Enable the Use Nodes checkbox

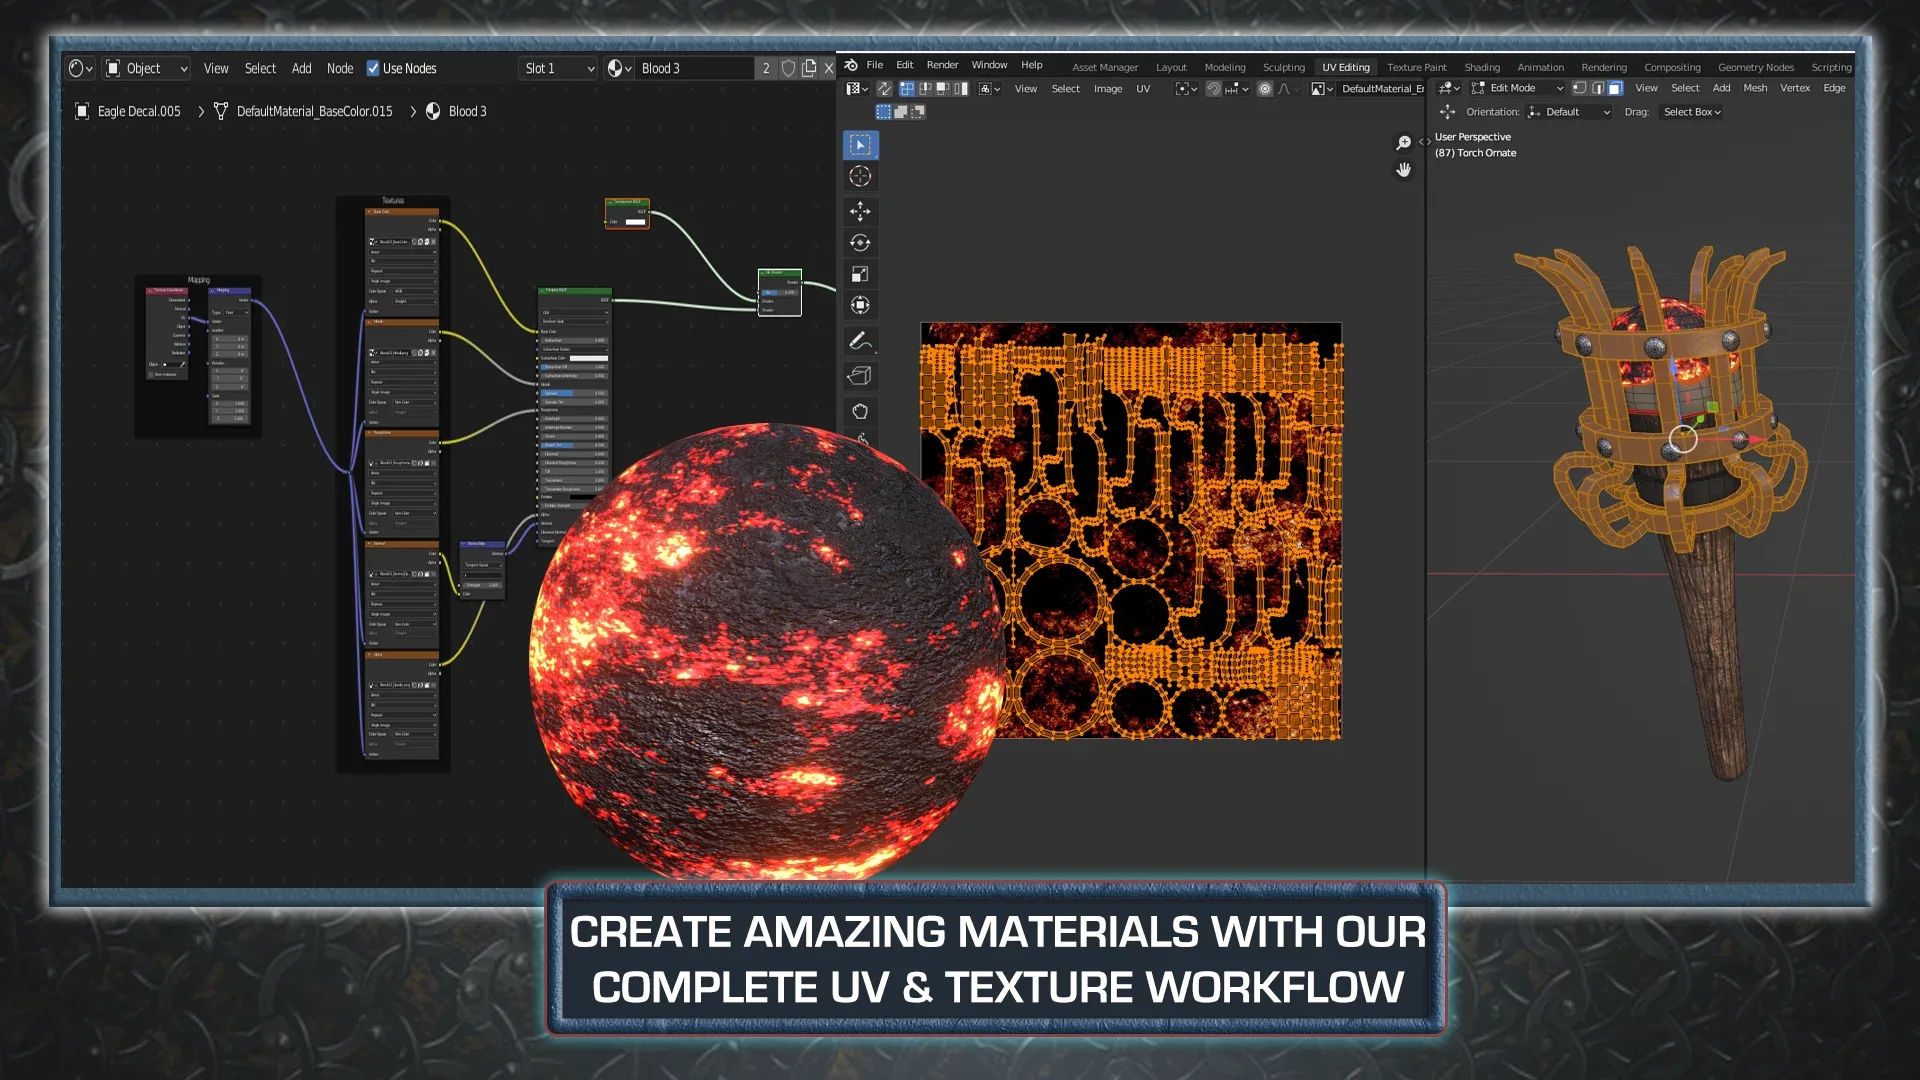click(x=373, y=68)
